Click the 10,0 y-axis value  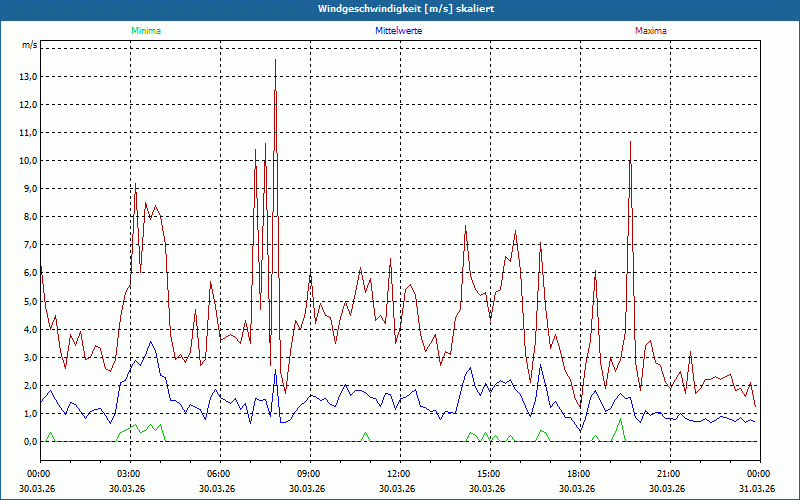pos(28,161)
